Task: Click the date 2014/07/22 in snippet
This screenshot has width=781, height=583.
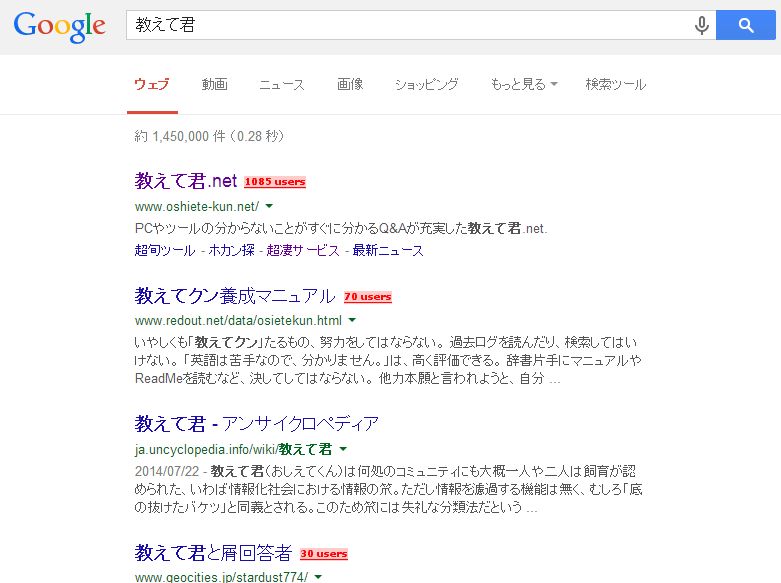Action: pyautogui.click(x=167, y=471)
